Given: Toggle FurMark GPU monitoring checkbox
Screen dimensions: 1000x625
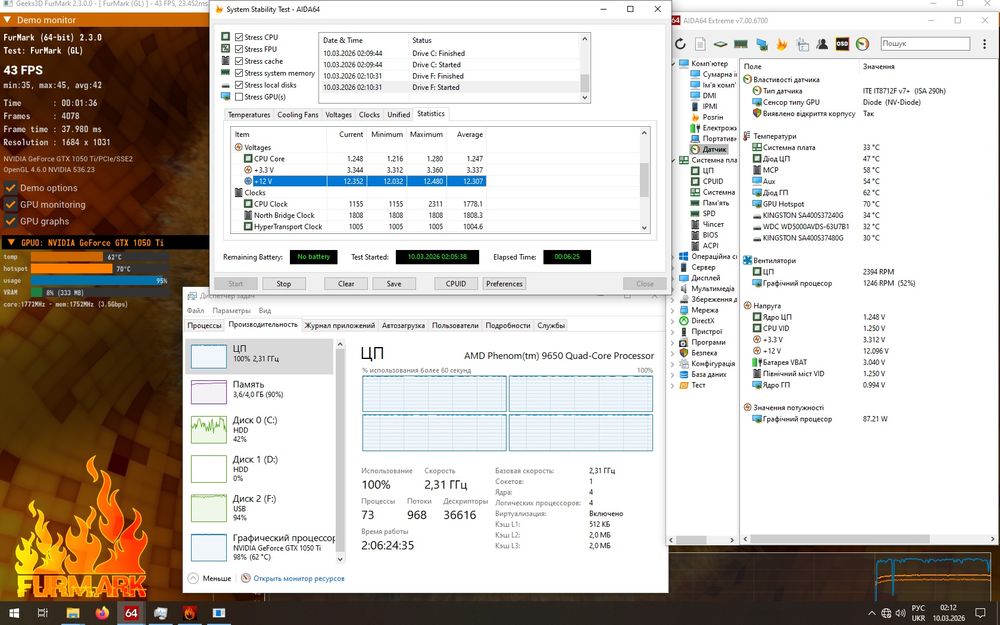Looking at the screenshot, I should 10,205.
